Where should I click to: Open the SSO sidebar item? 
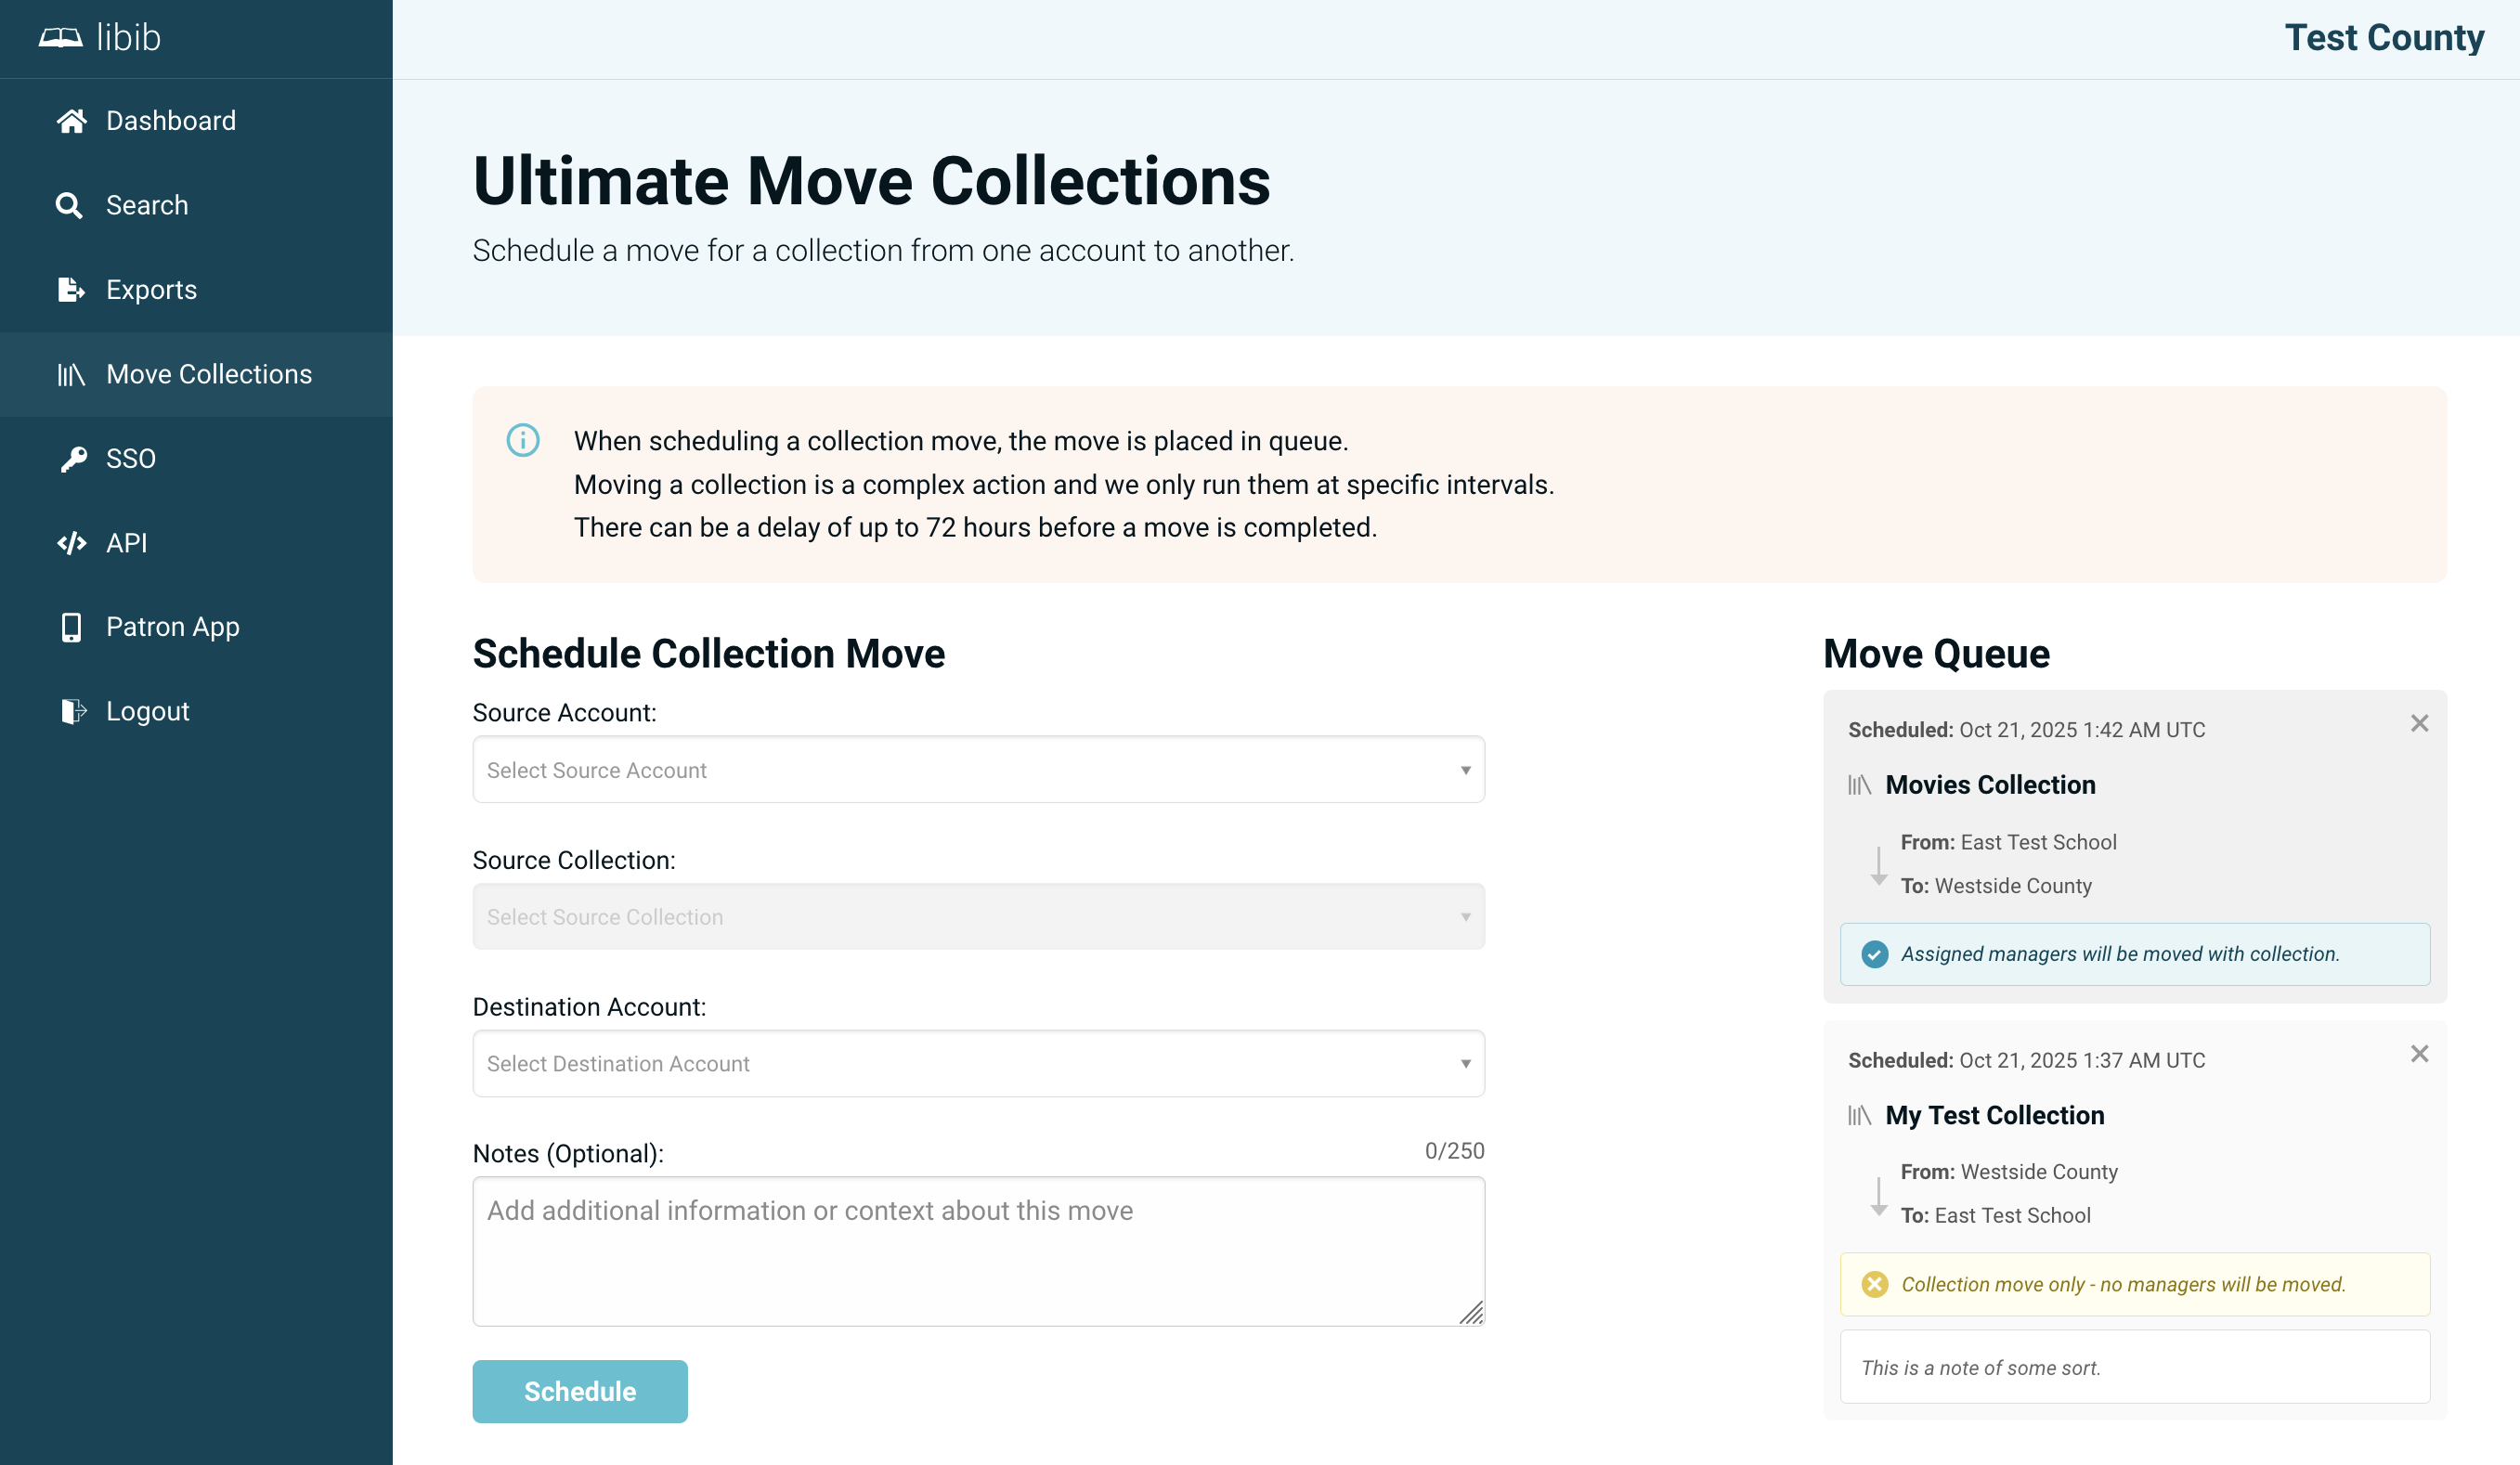[196, 459]
